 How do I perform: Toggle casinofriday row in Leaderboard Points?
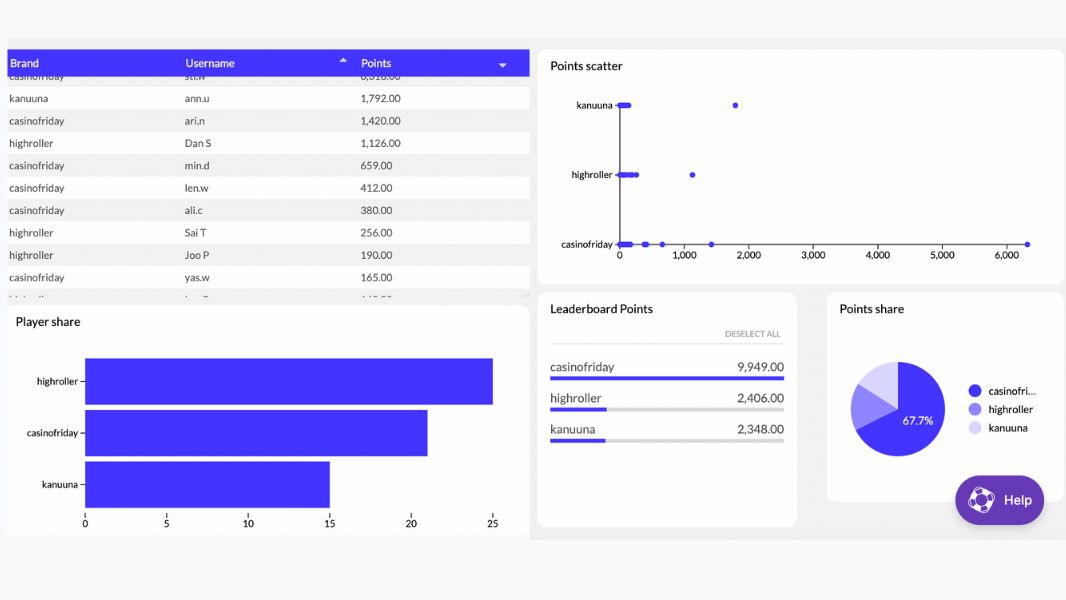click(667, 368)
